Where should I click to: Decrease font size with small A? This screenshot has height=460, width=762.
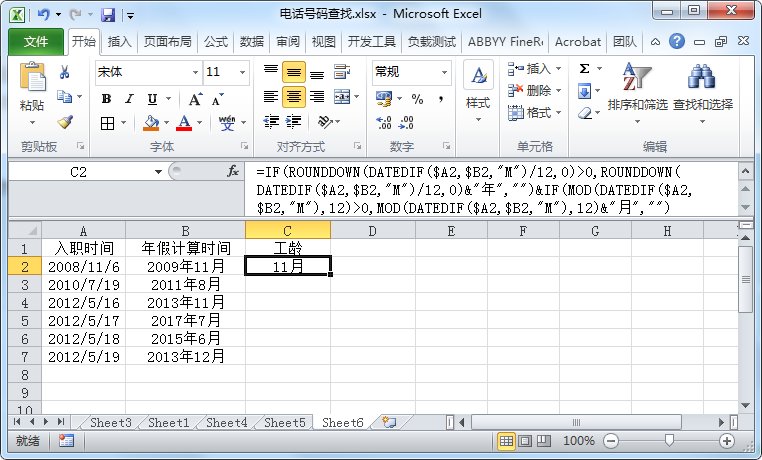[218, 99]
